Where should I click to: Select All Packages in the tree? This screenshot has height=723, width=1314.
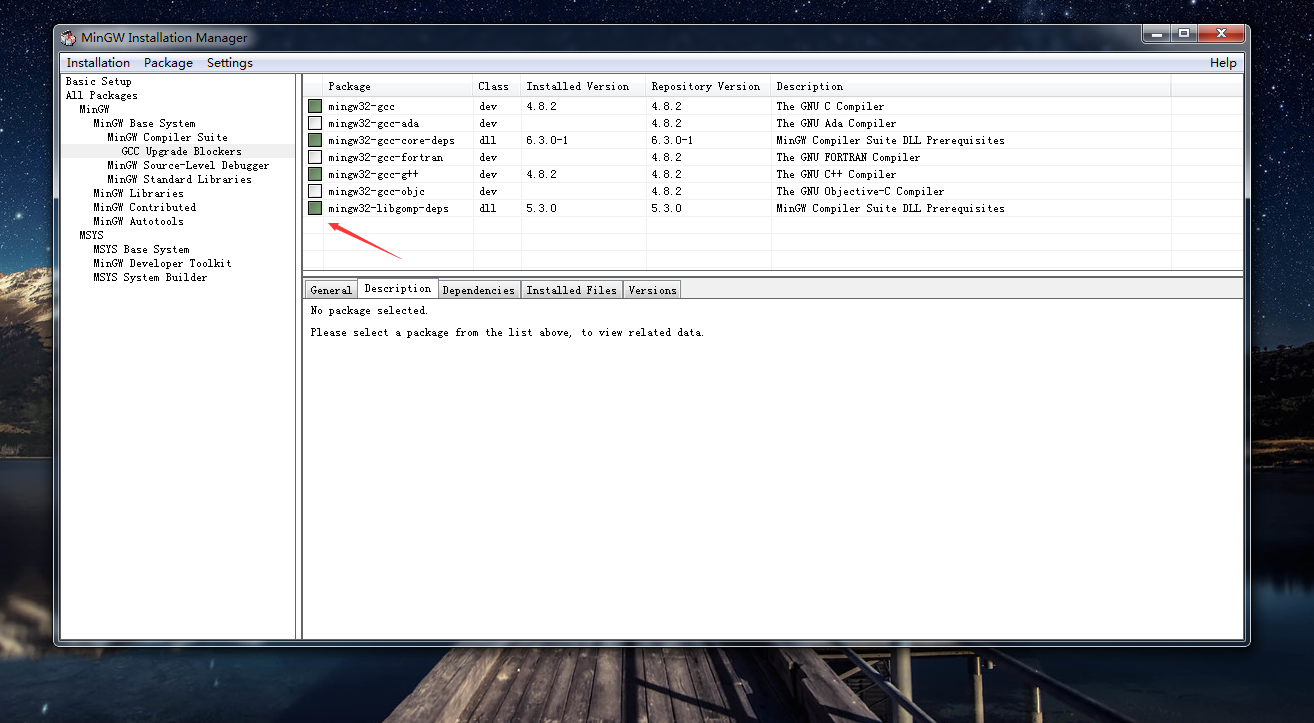tap(102, 95)
